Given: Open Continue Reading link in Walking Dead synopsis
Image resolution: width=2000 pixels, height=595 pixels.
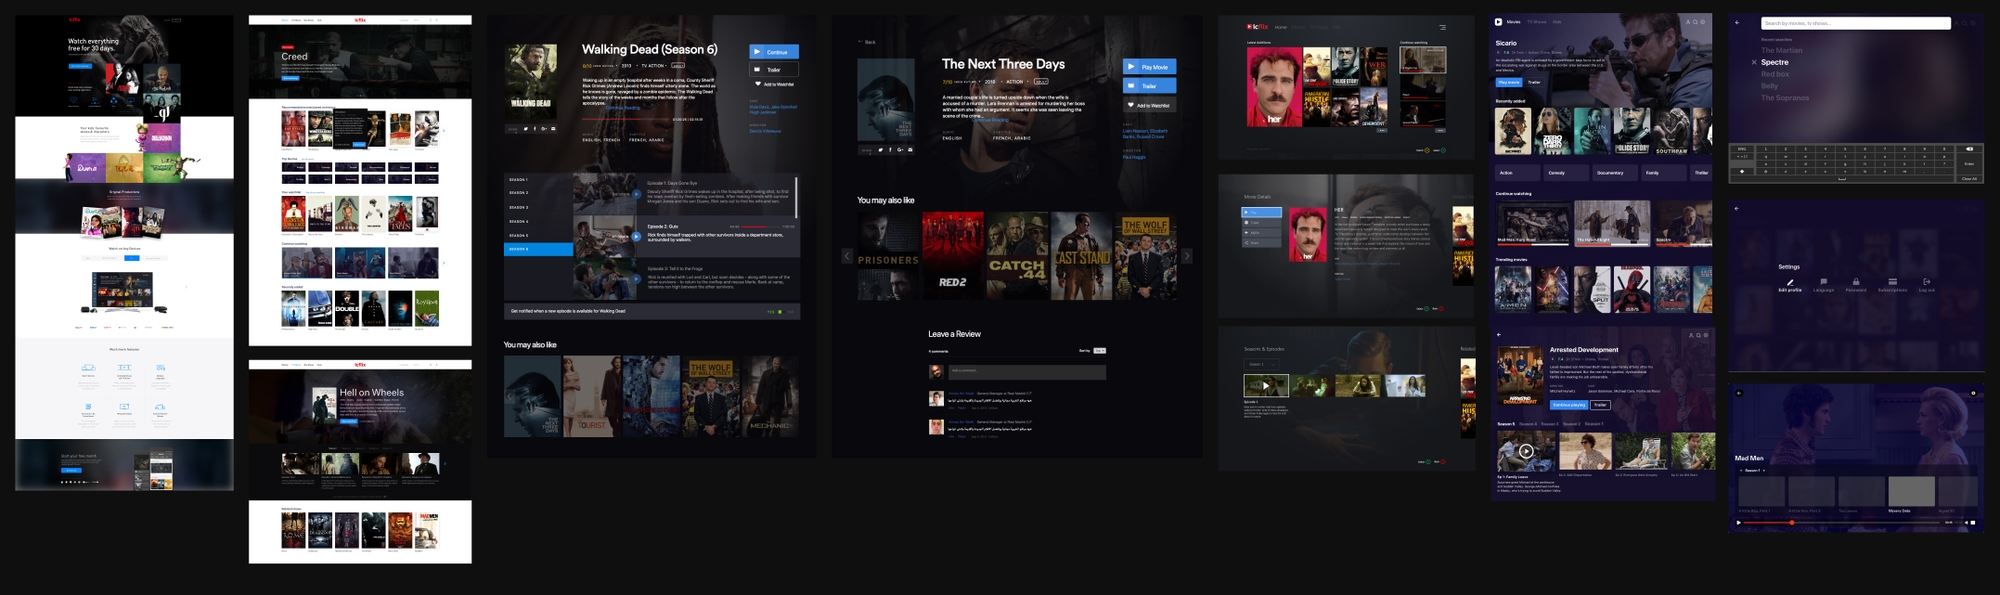Looking at the screenshot, I should pyautogui.click(x=623, y=108).
